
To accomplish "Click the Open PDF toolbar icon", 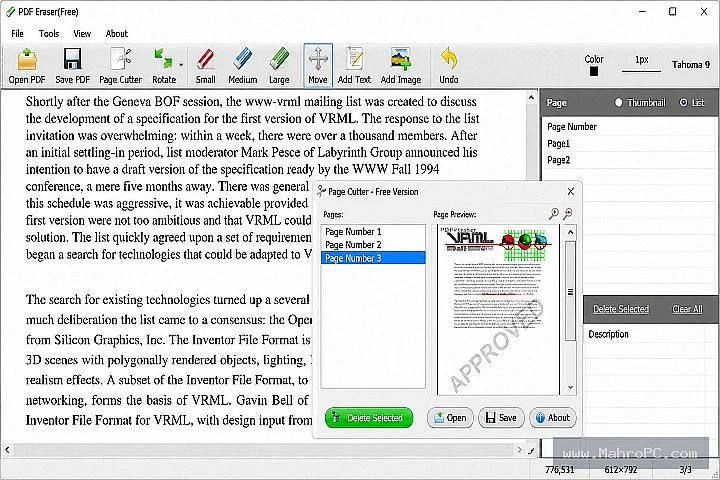I will coord(27,66).
